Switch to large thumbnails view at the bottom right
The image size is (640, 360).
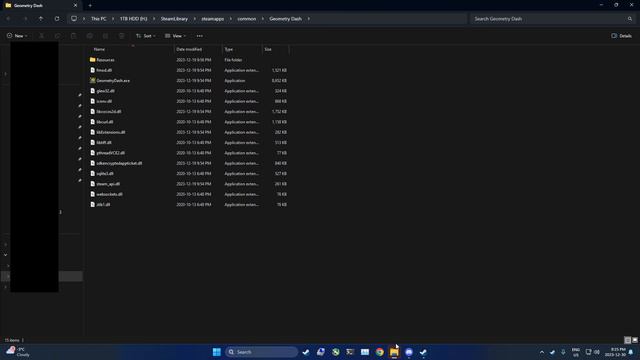635,340
